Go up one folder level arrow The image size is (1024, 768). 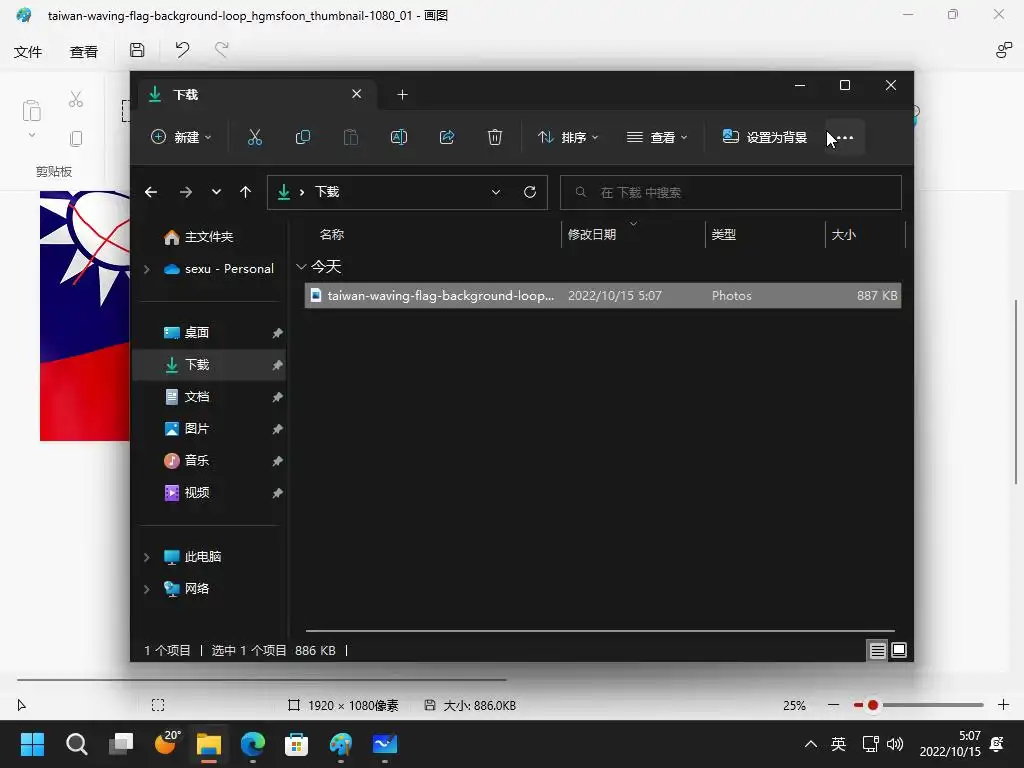pos(246,192)
